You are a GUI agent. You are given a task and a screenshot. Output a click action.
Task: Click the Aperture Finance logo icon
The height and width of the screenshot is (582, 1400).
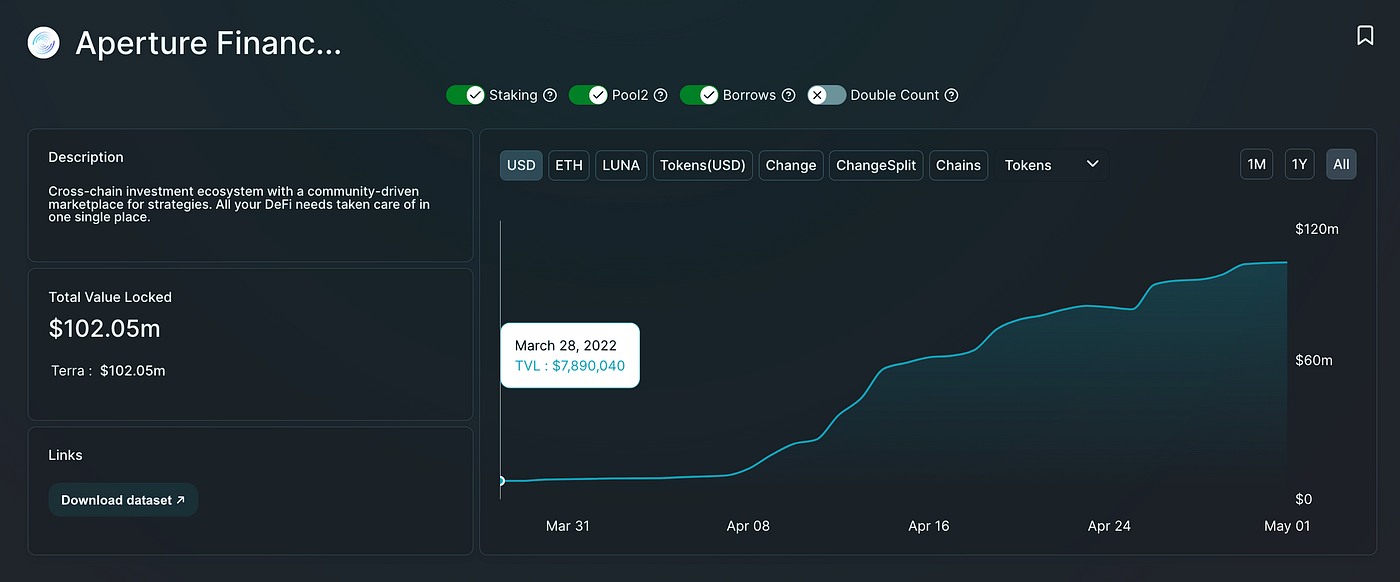[44, 43]
